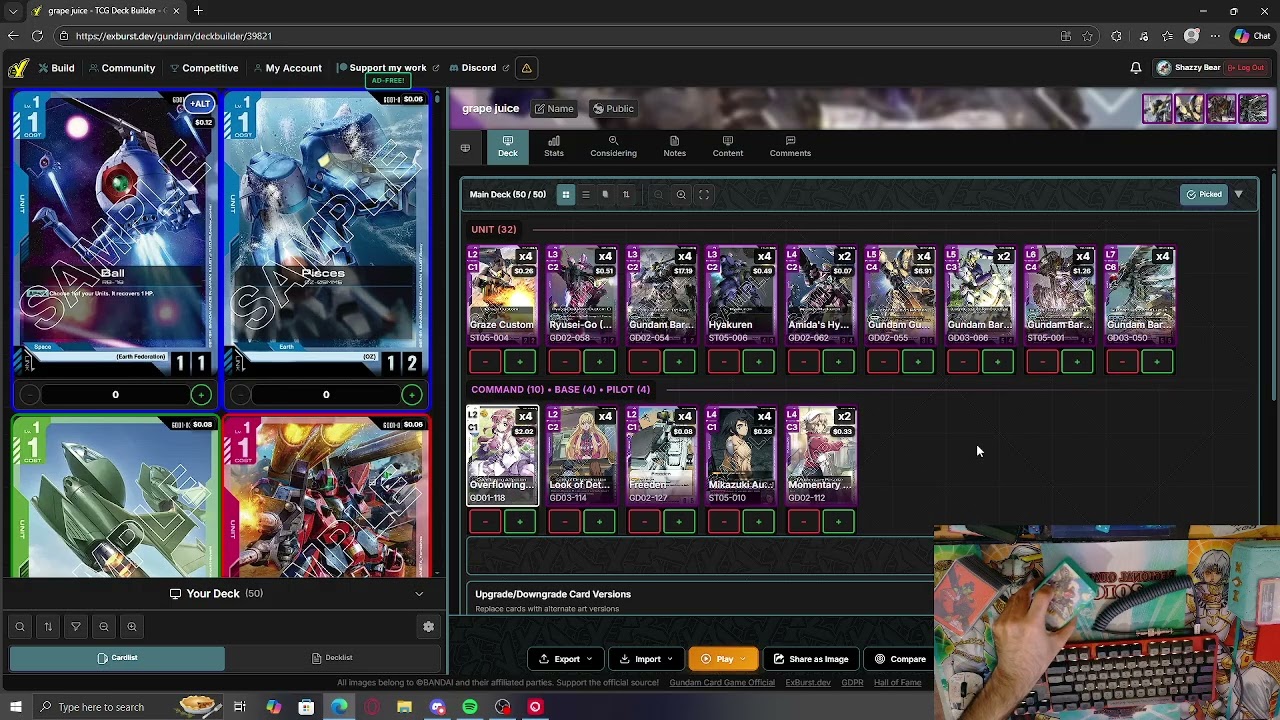Zoom in card list thumbnails
1280x720 pixels.
click(132, 627)
